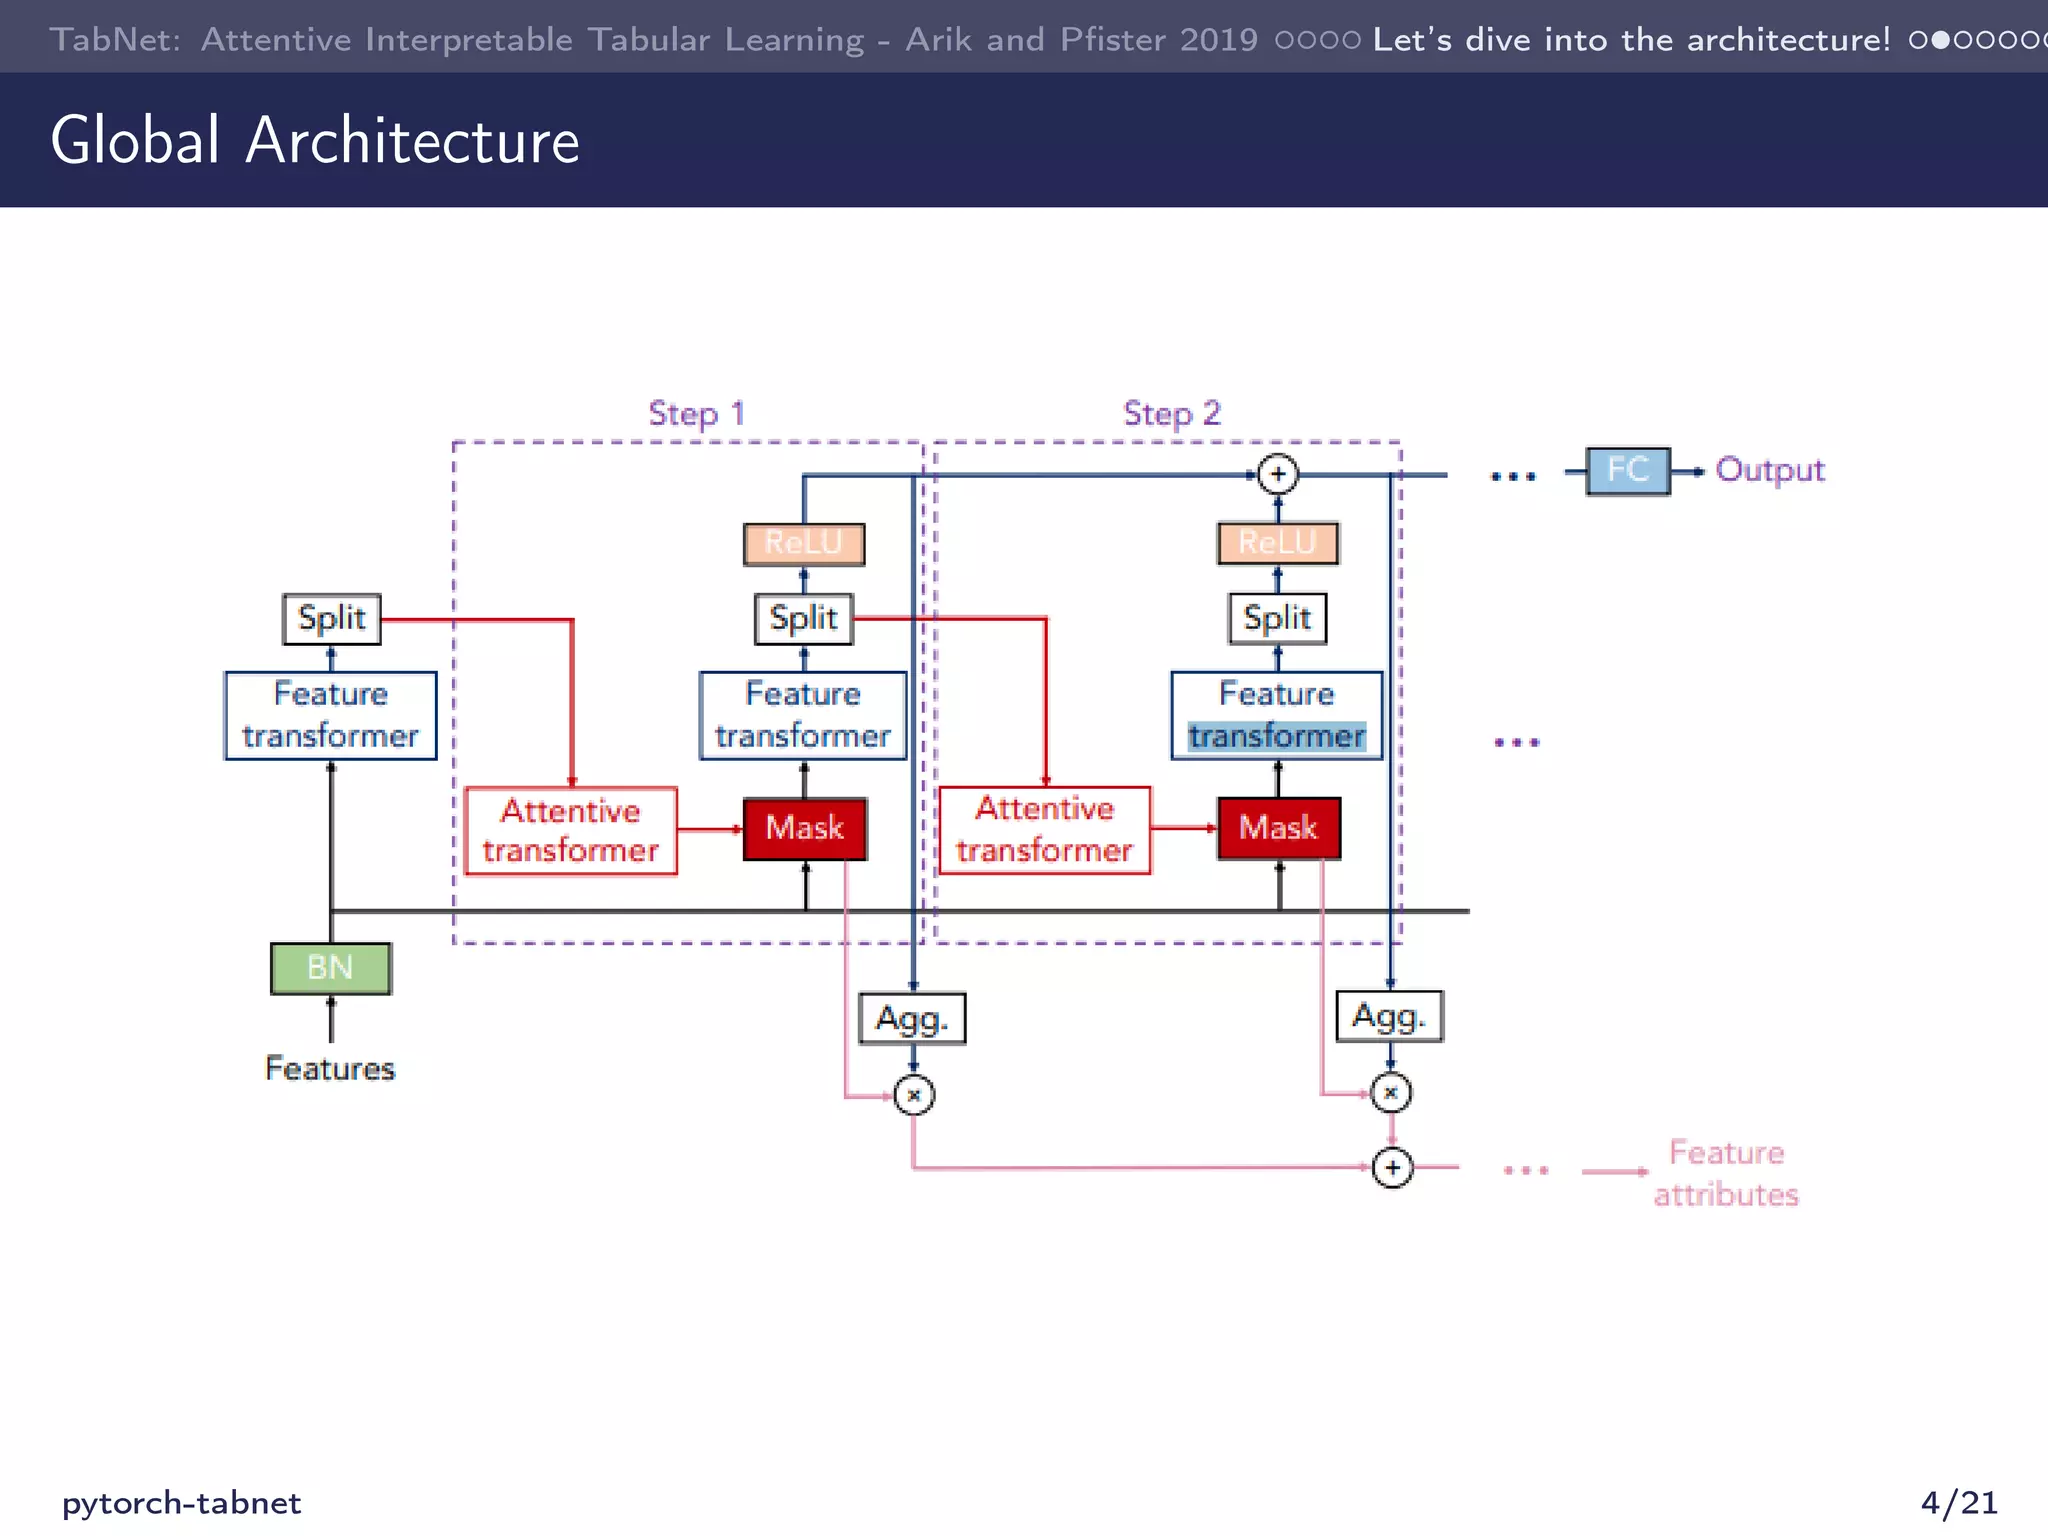Click the multiply node under Step 2 Agg.
The height and width of the screenshot is (1536, 2048).
coord(1391,1093)
